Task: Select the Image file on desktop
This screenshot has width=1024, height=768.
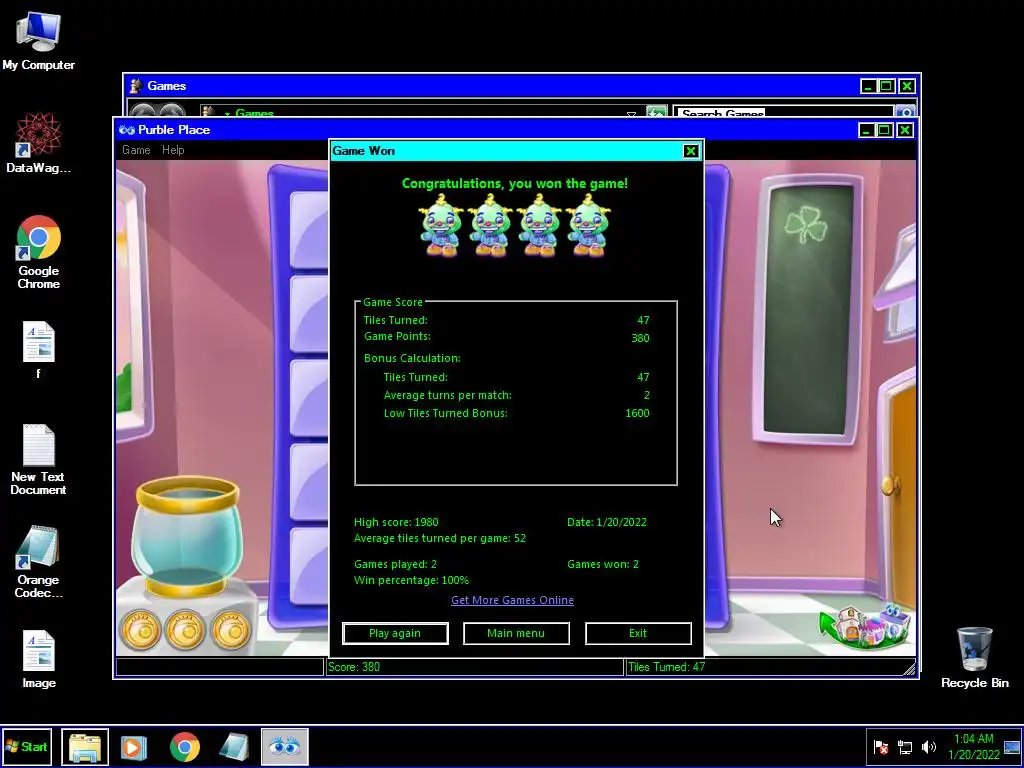Action: coord(39,660)
